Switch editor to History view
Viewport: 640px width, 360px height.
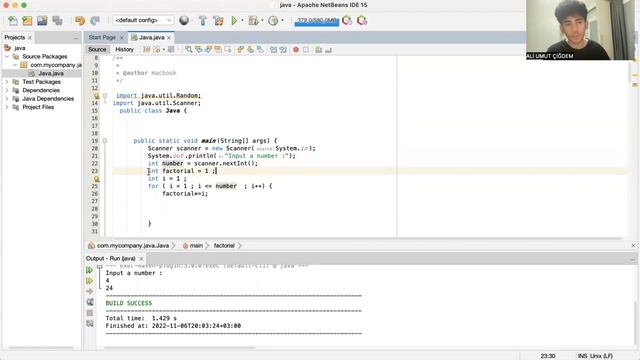pyautogui.click(x=124, y=49)
